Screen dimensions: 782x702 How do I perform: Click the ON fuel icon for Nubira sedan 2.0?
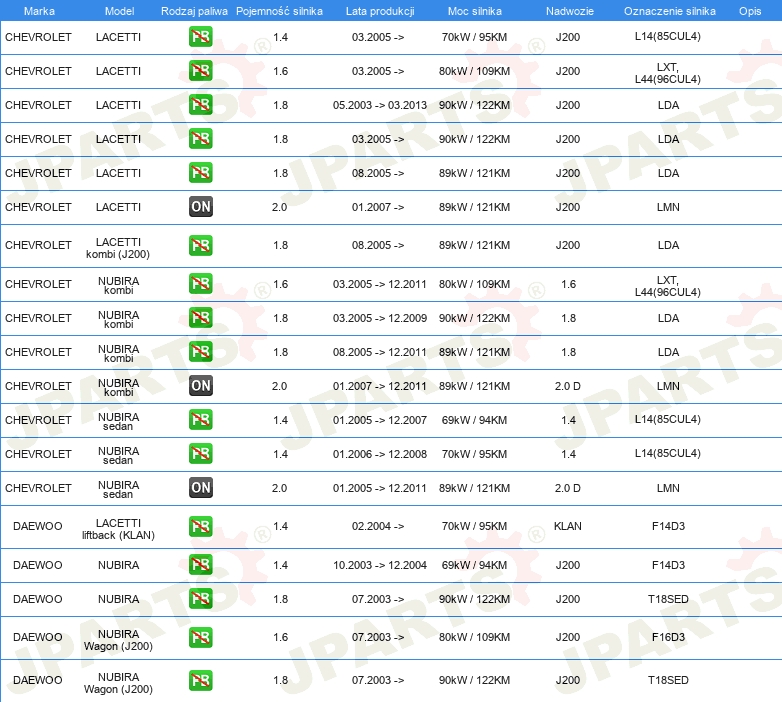(x=200, y=488)
